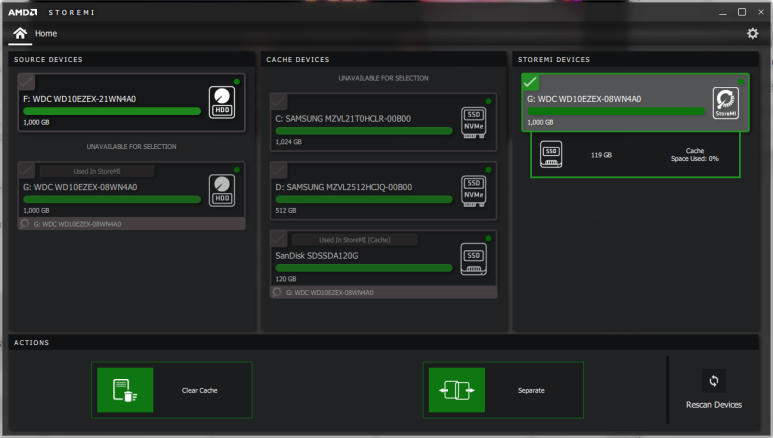Click '512 GB' size under D: drive
This screenshot has height=438, width=773.
coord(286,210)
